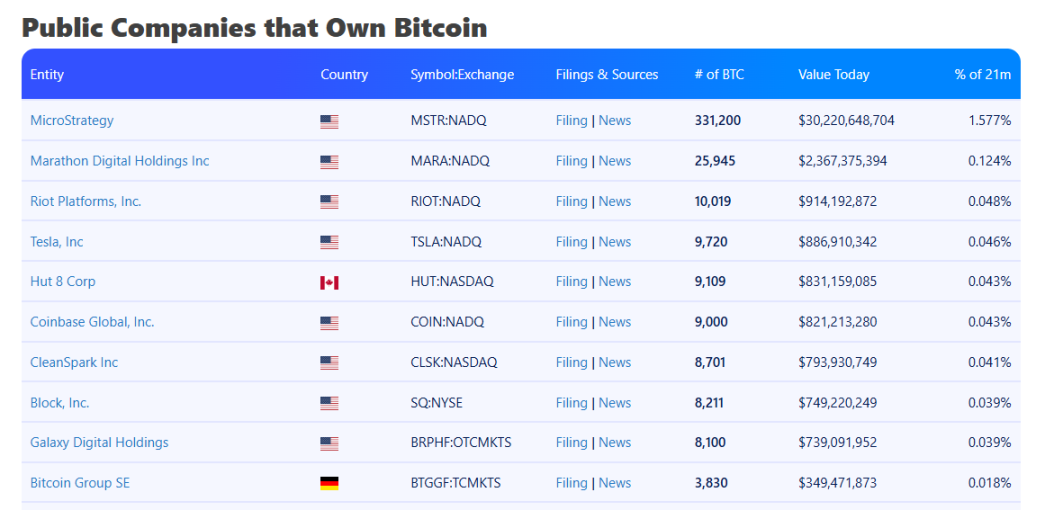Click the flag icon for Riot Platforms
The image size is (1045, 510).
(329, 202)
